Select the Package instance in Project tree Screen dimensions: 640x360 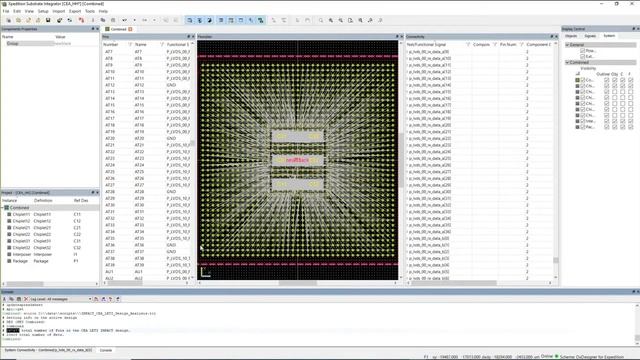pyautogui.click(x=20, y=261)
